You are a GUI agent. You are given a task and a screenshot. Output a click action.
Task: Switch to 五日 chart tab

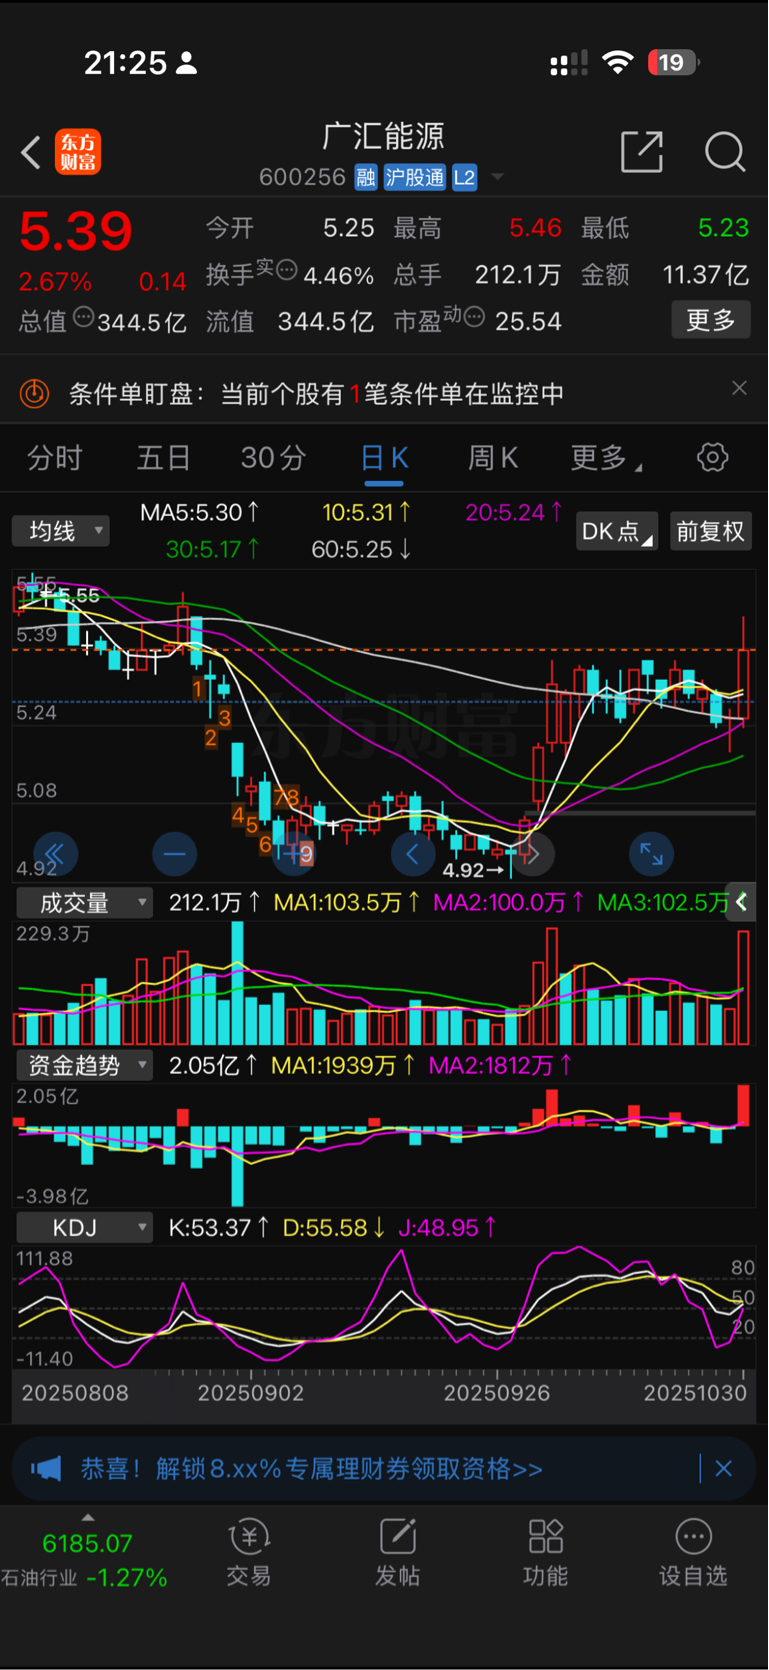tap(164, 458)
